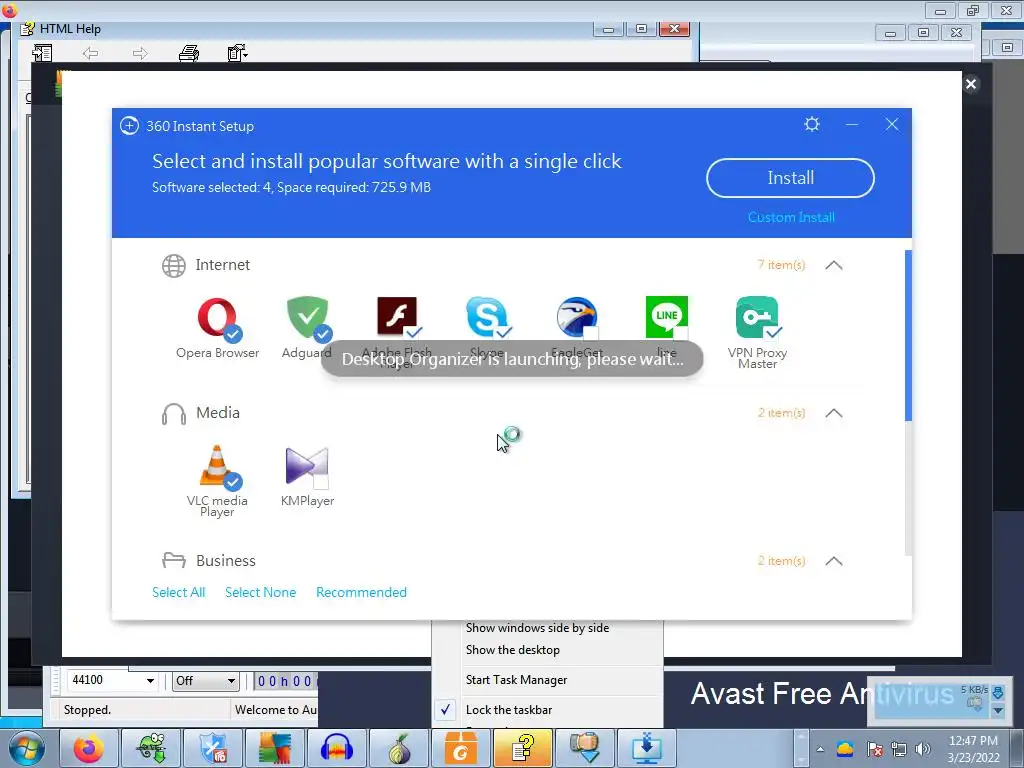This screenshot has height=768, width=1024.
Task: Click the Adobe Flash Player icon
Action: [396, 316]
